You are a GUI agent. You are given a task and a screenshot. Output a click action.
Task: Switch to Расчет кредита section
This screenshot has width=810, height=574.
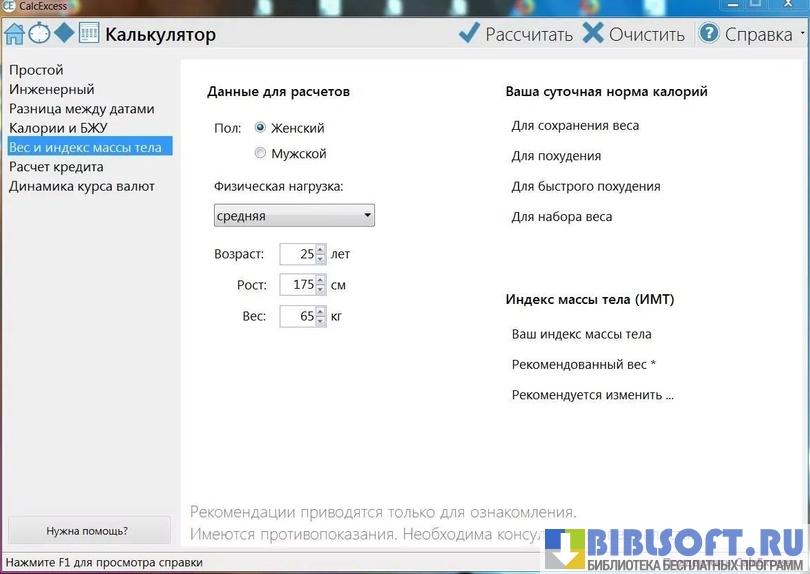pyautogui.click(x=56, y=167)
